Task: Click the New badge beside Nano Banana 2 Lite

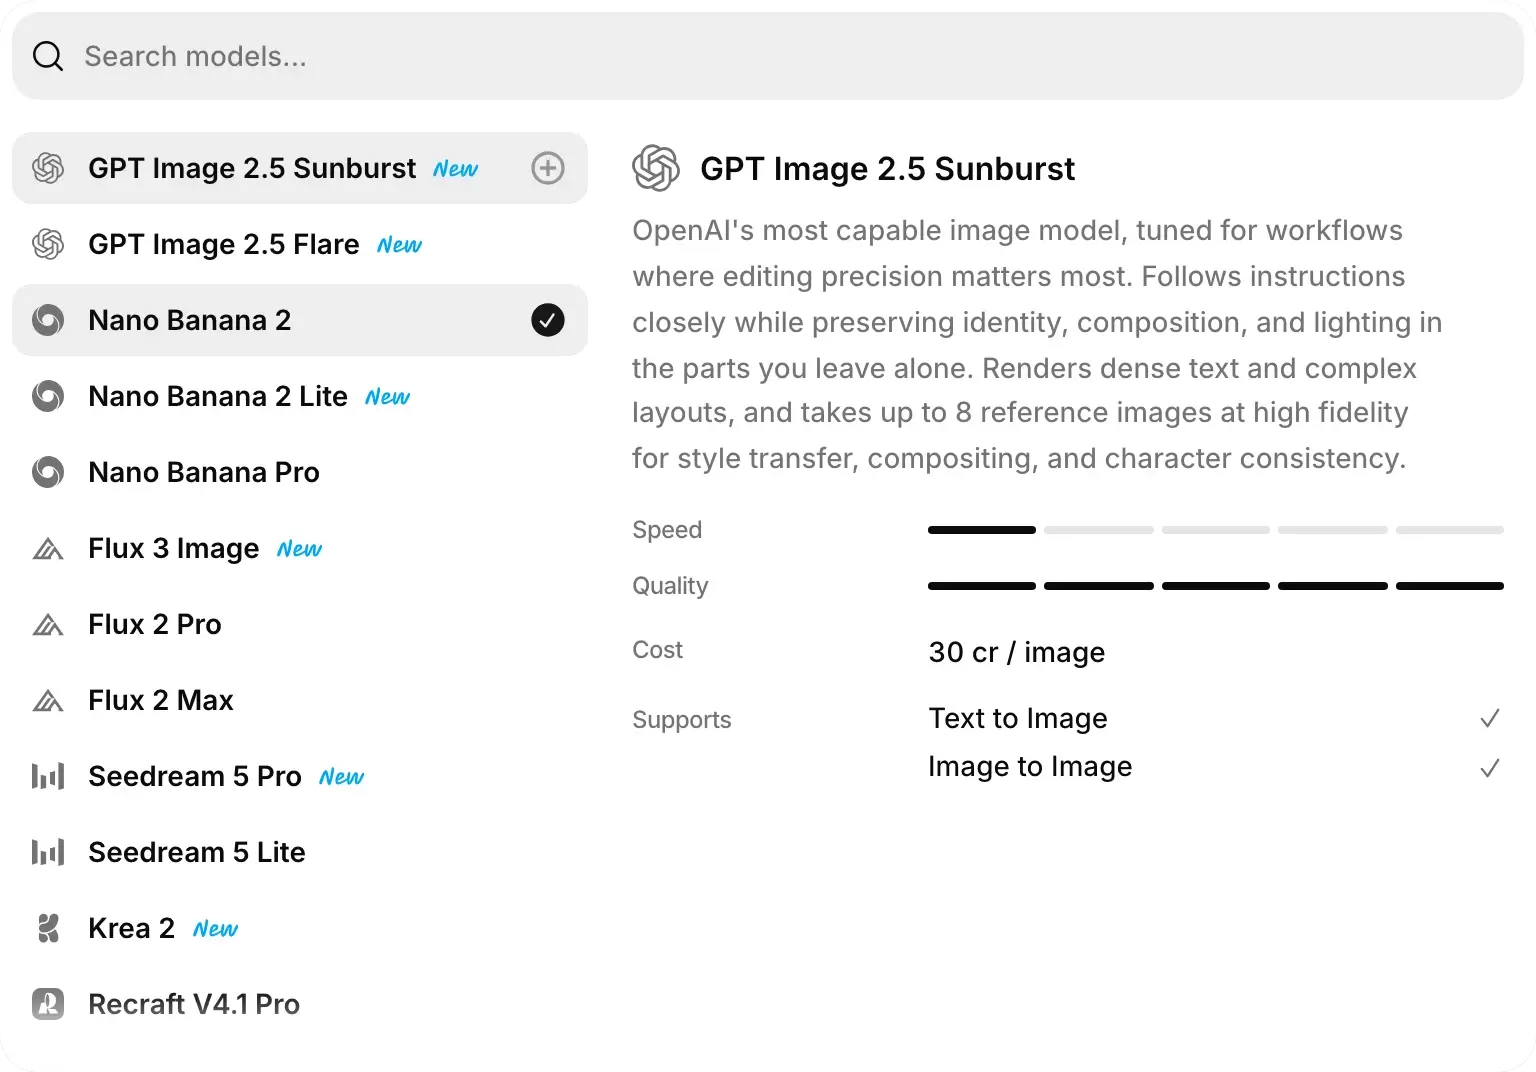Action: 388,397
